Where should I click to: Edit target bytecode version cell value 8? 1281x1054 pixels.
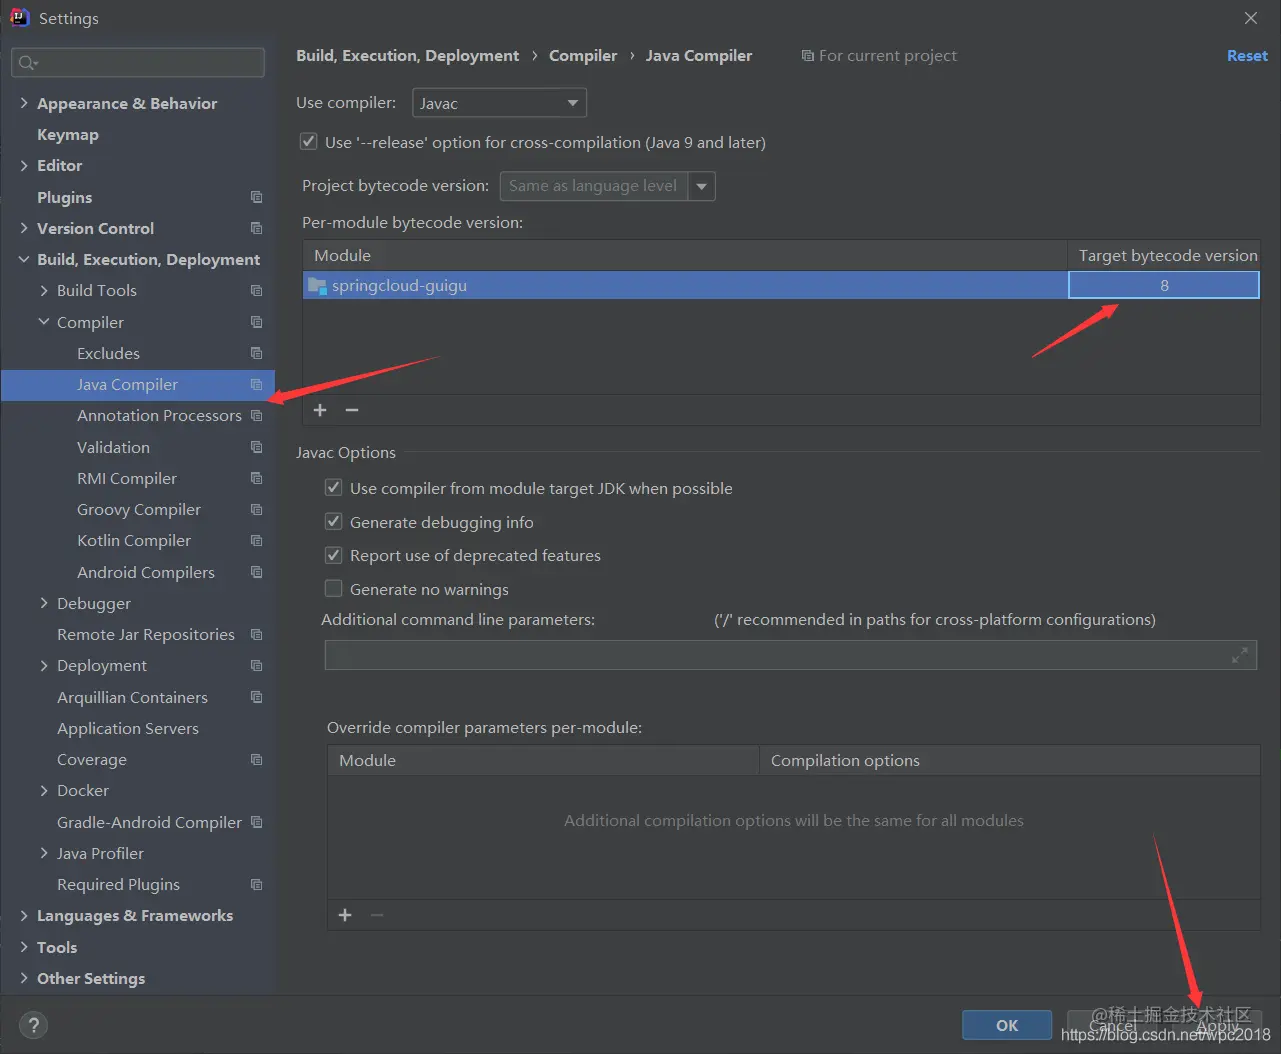tap(1164, 285)
